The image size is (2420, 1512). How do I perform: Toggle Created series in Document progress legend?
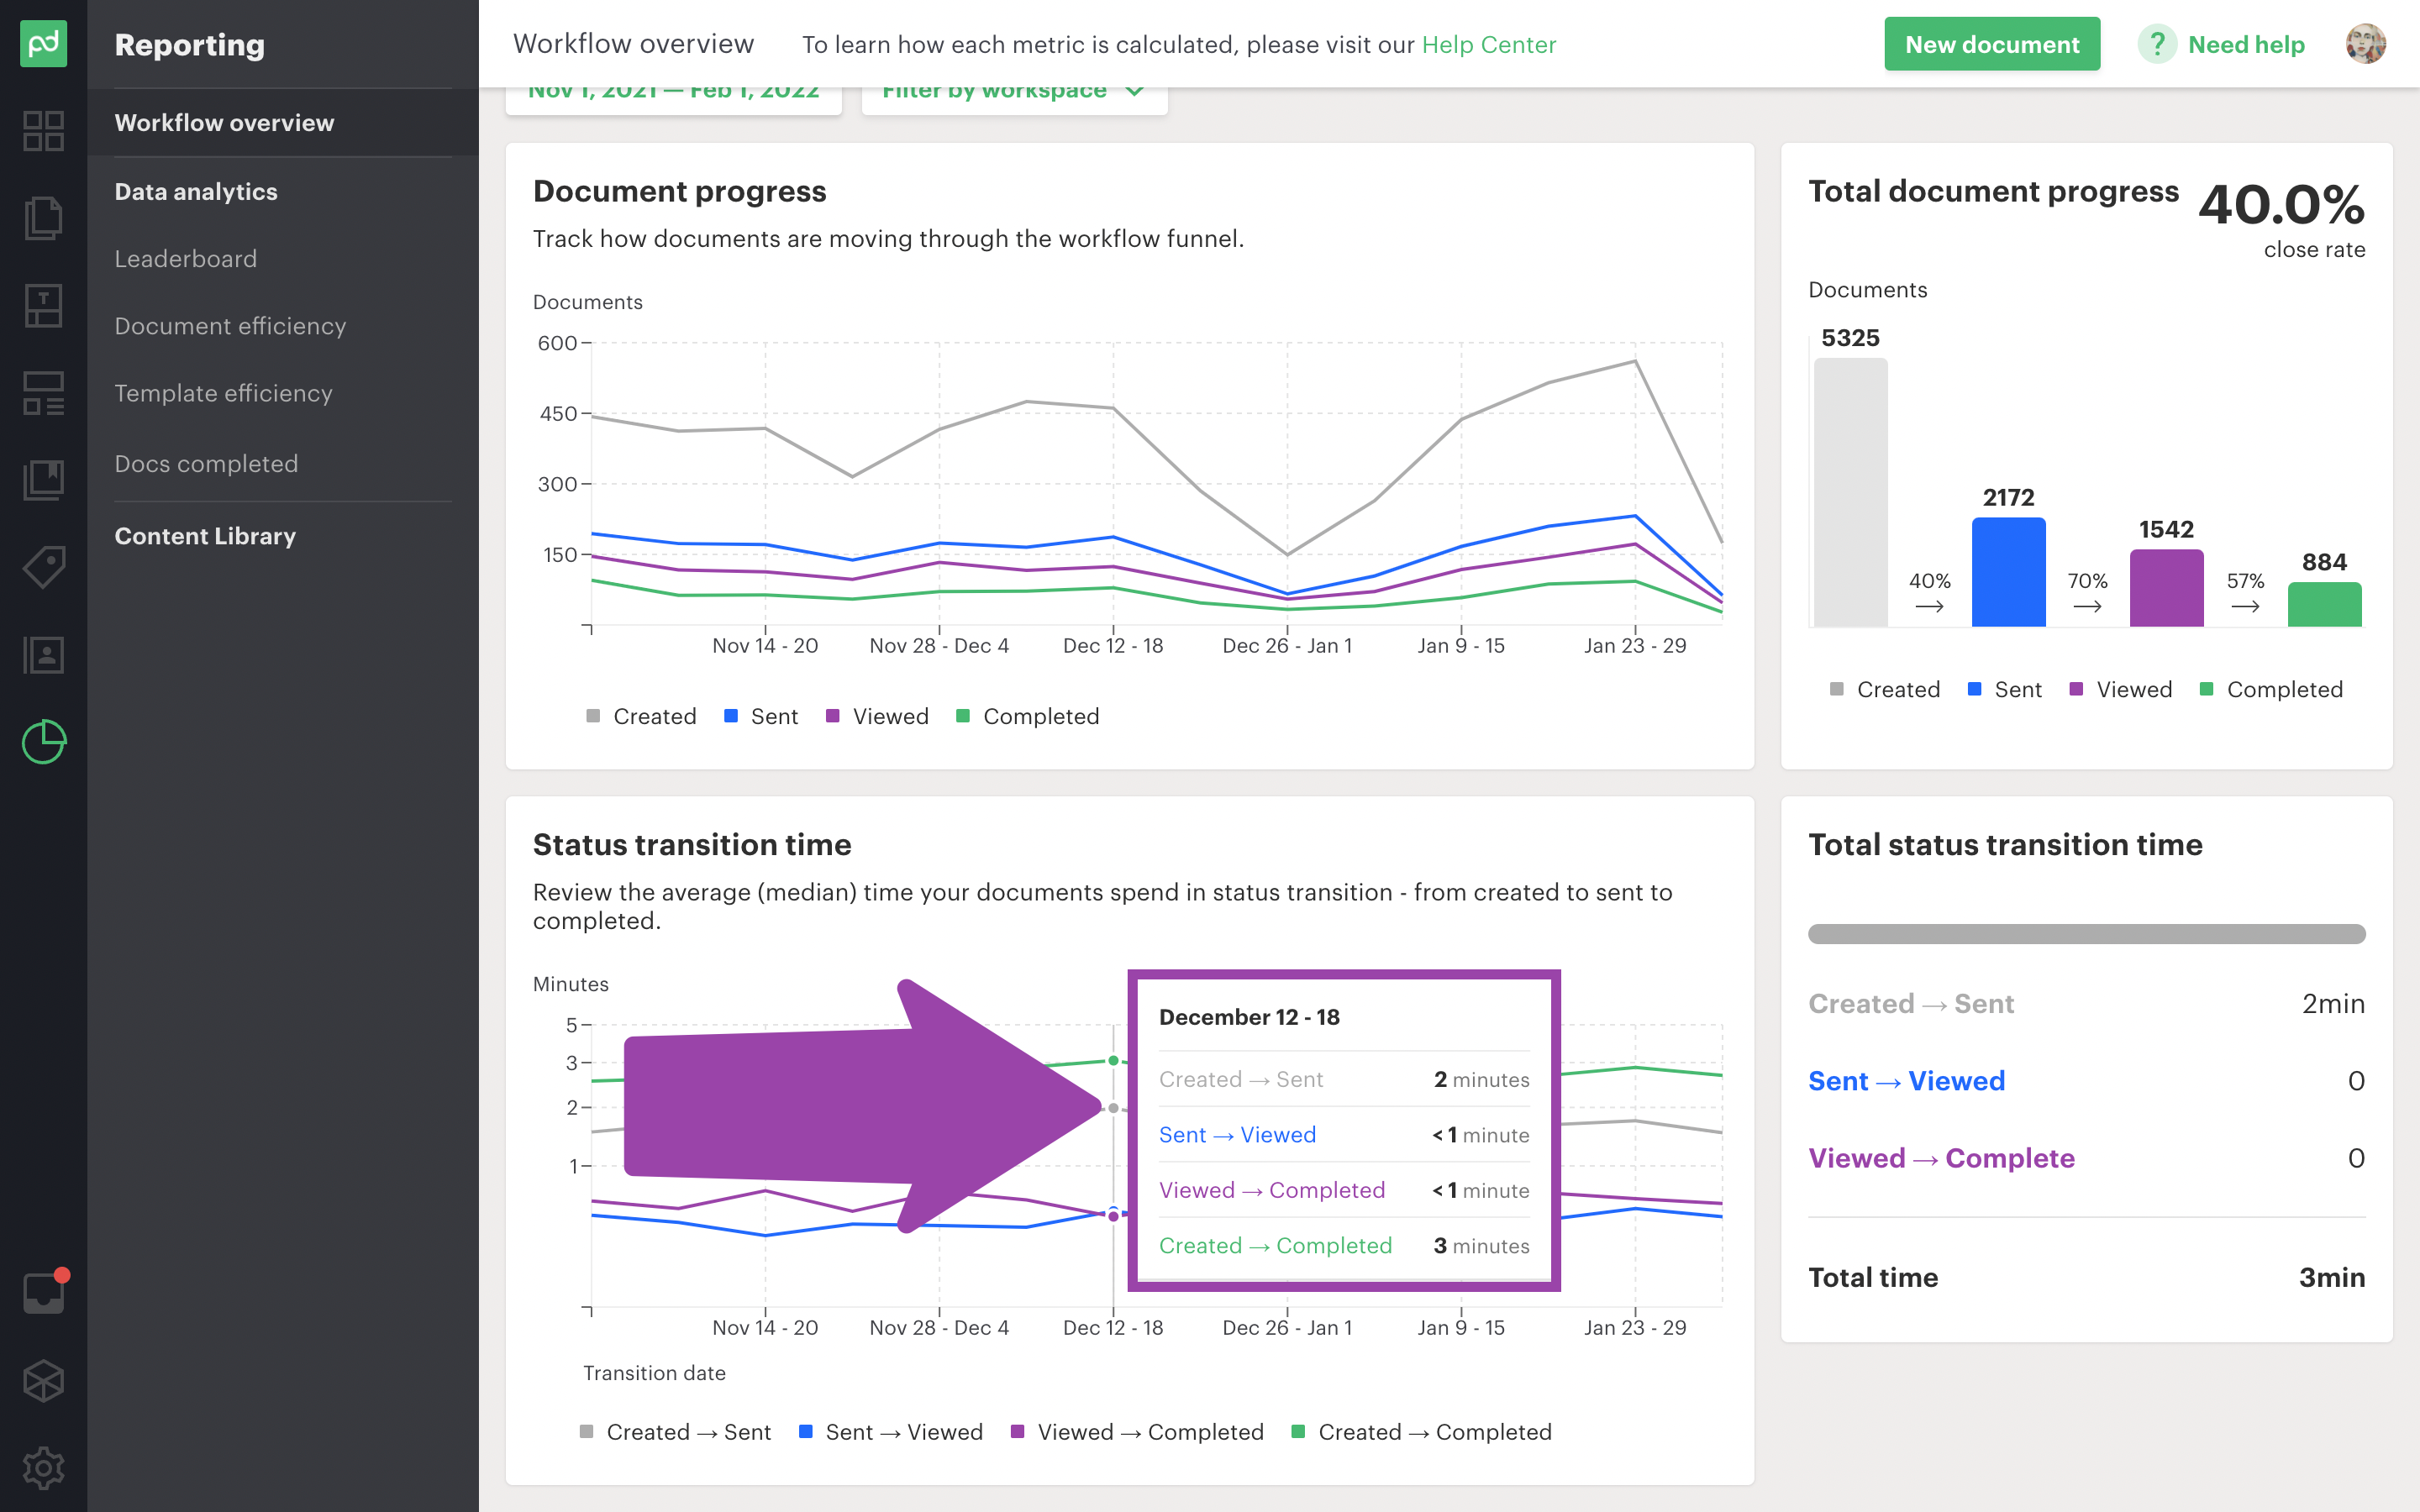point(641,716)
